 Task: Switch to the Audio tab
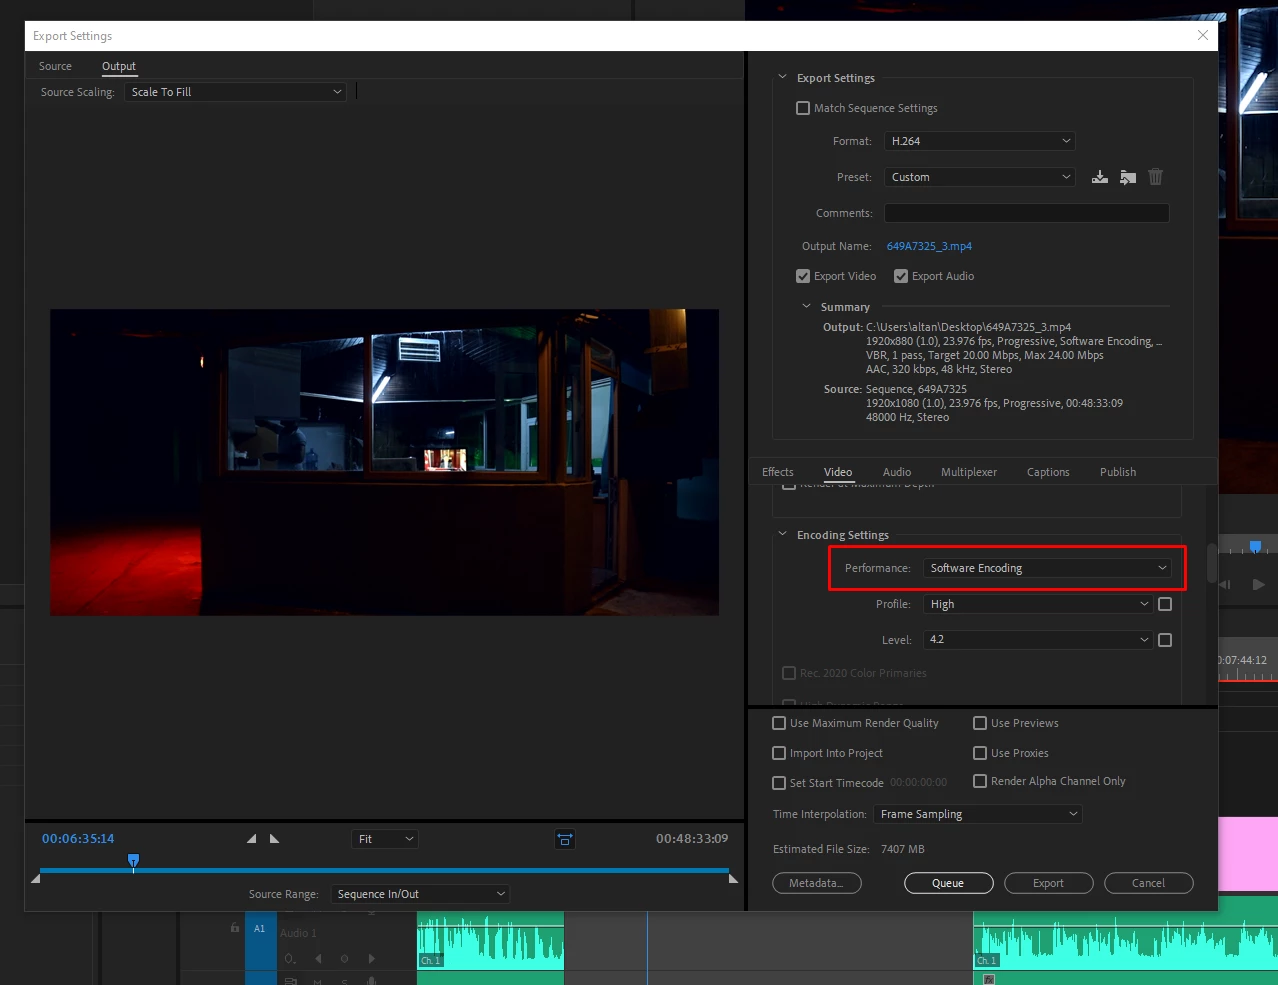point(897,472)
